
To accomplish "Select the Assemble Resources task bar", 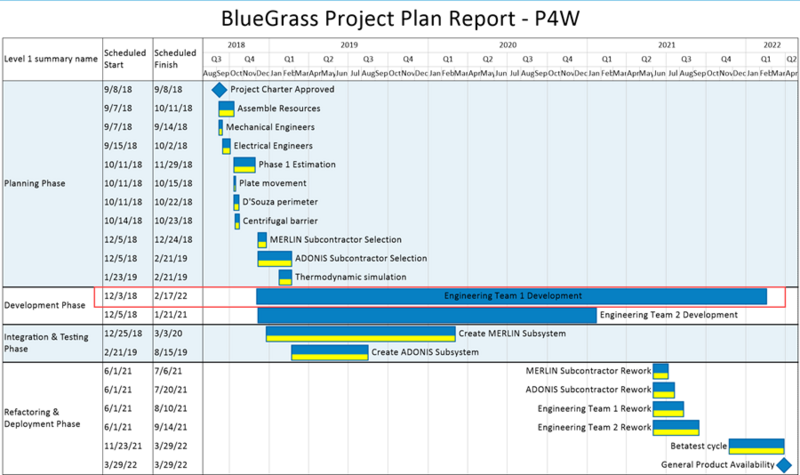I will tap(227, 109).
